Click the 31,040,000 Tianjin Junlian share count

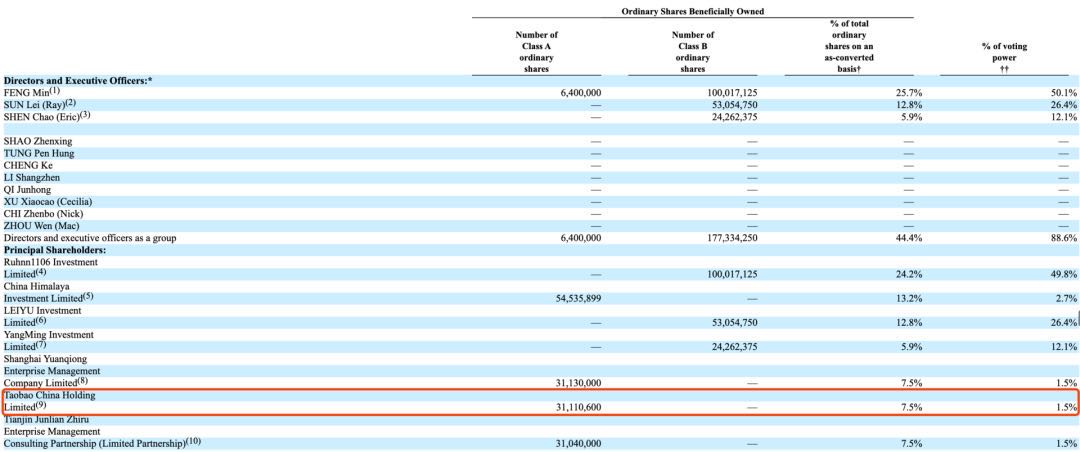575,443
